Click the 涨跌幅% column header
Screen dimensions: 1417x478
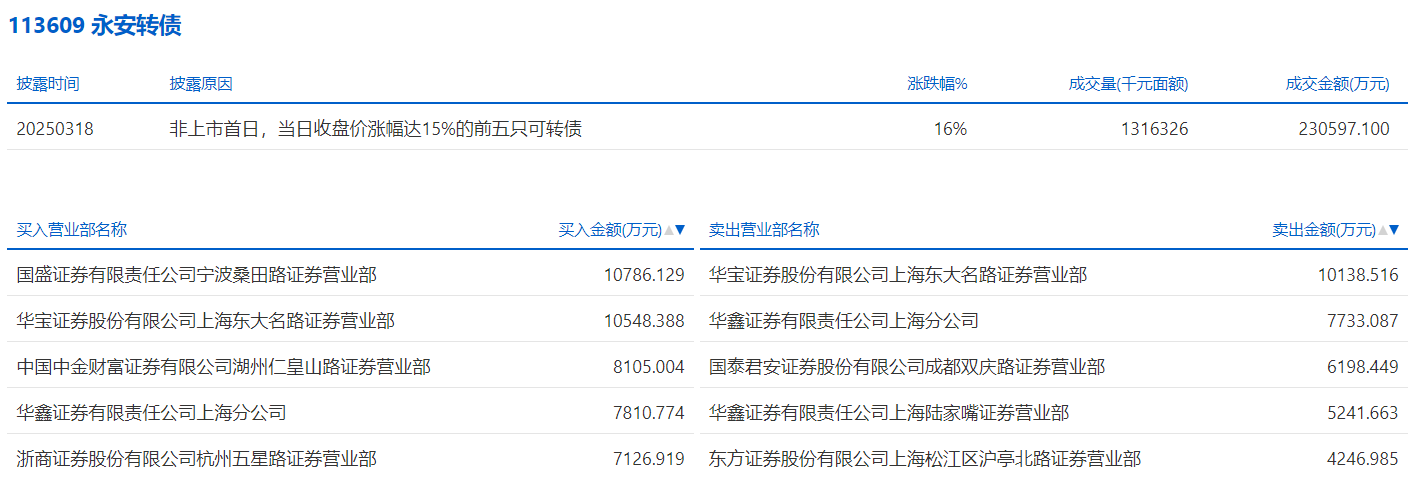pos(937,84)
